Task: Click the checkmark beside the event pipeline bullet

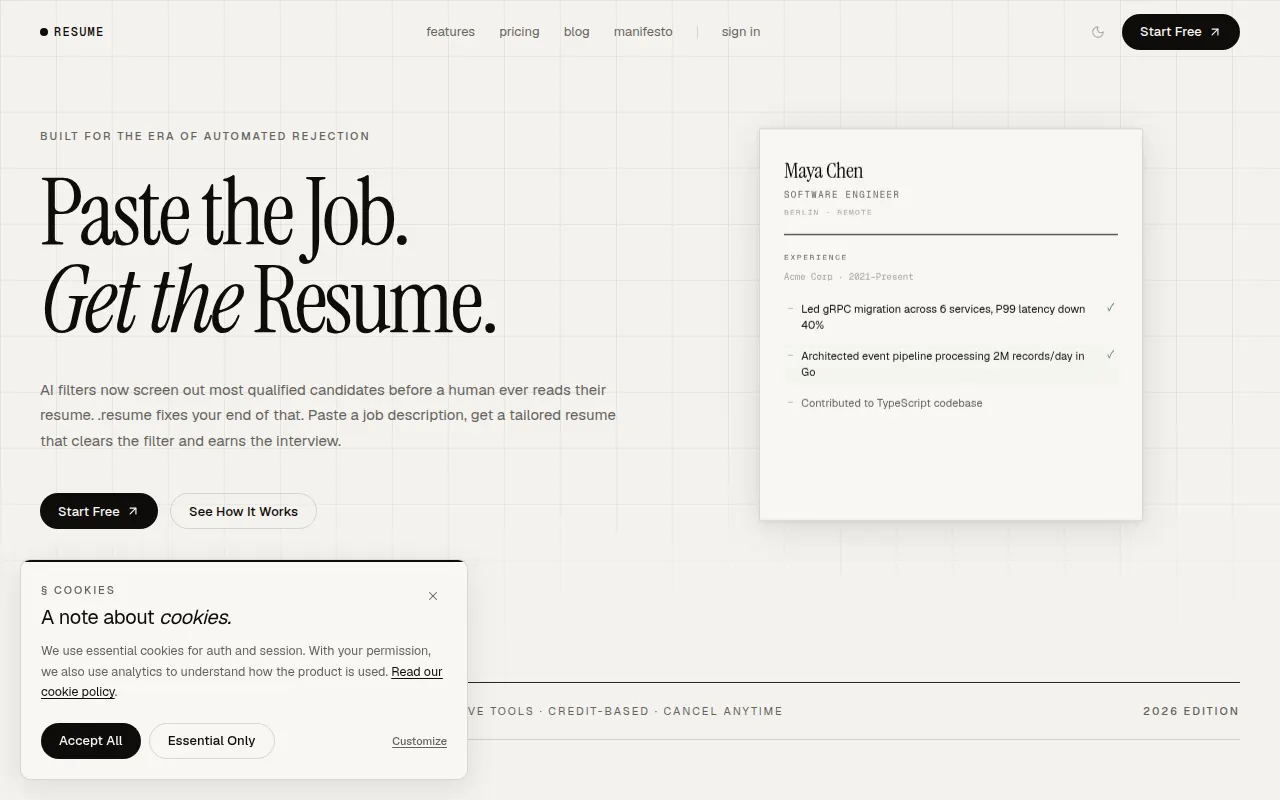Action: coord(1110,355)
